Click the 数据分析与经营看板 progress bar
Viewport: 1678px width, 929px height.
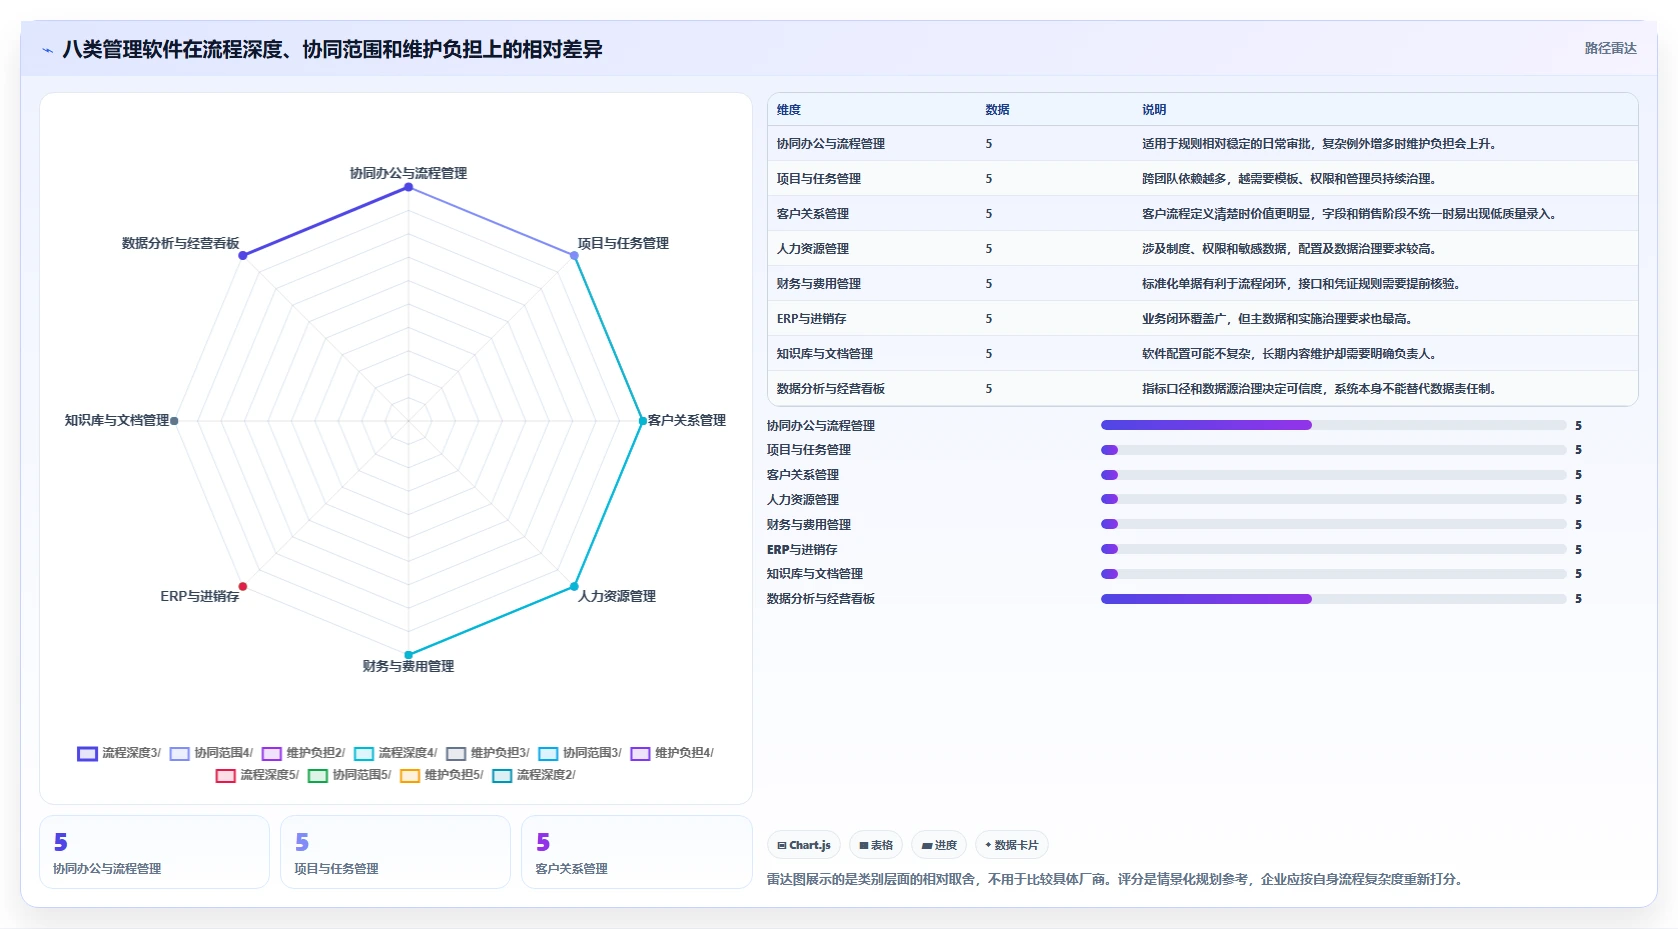1333,599
